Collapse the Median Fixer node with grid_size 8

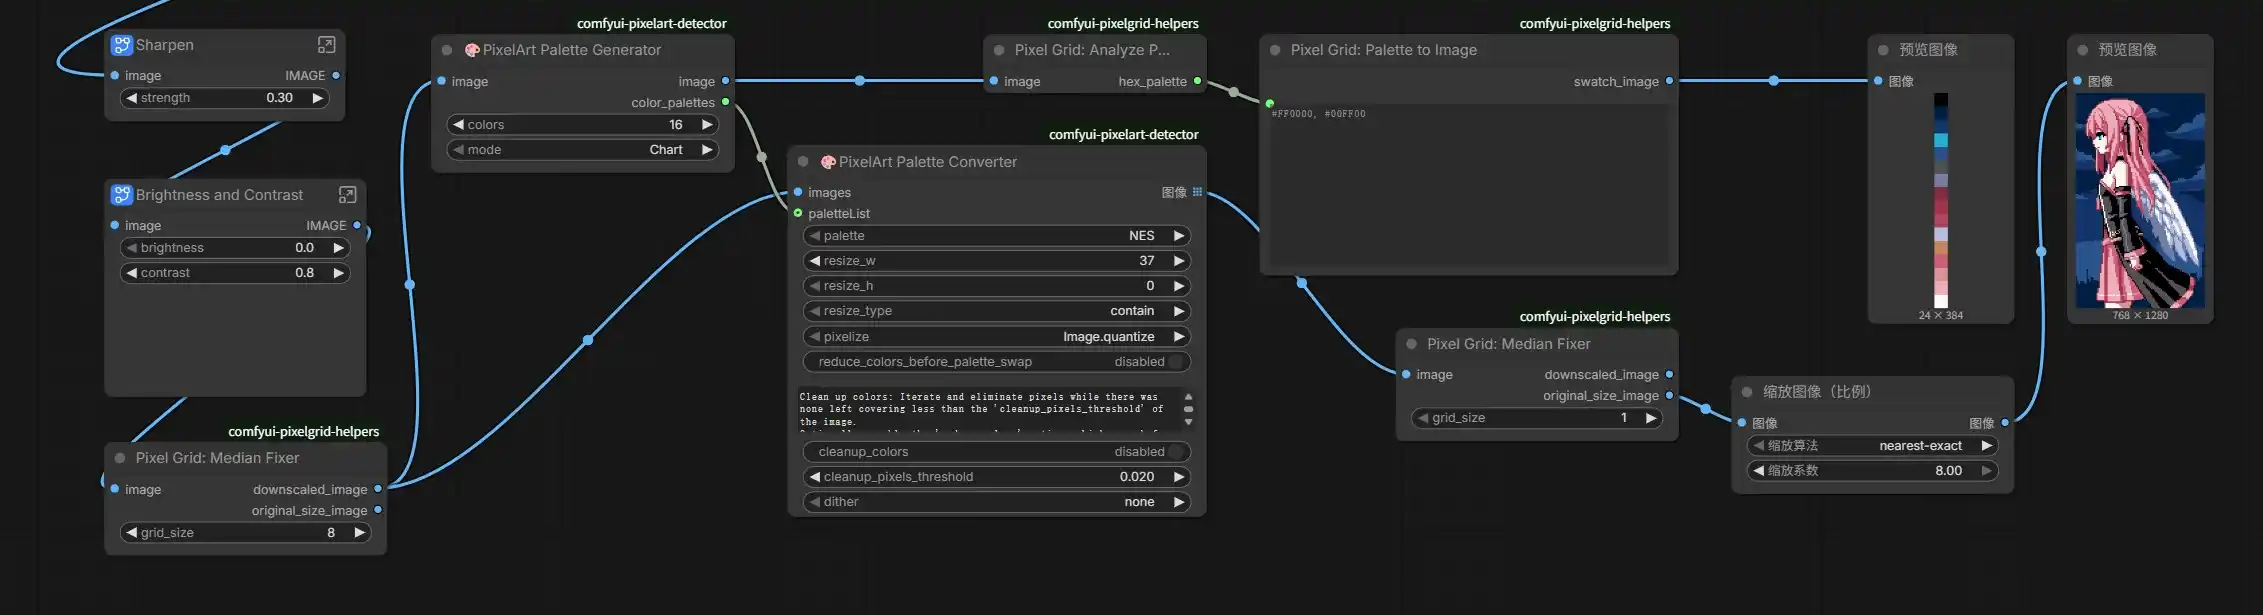click(x=120, y=458)
